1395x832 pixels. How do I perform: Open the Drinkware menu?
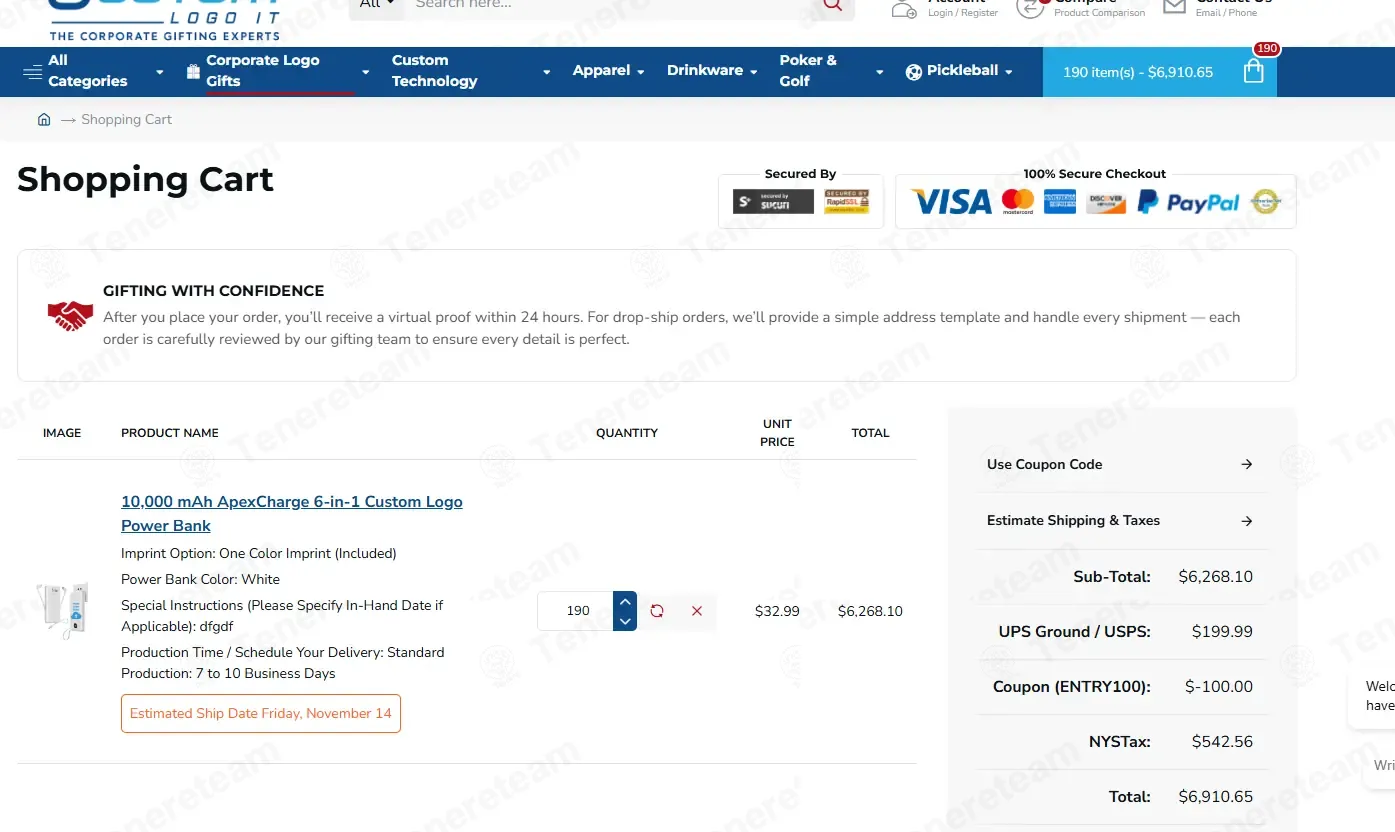point(712,71)
